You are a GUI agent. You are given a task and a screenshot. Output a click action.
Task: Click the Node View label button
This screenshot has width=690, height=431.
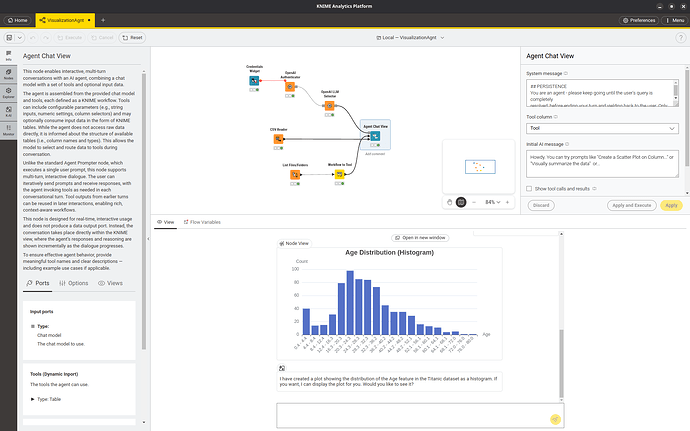tap(294, 243)
